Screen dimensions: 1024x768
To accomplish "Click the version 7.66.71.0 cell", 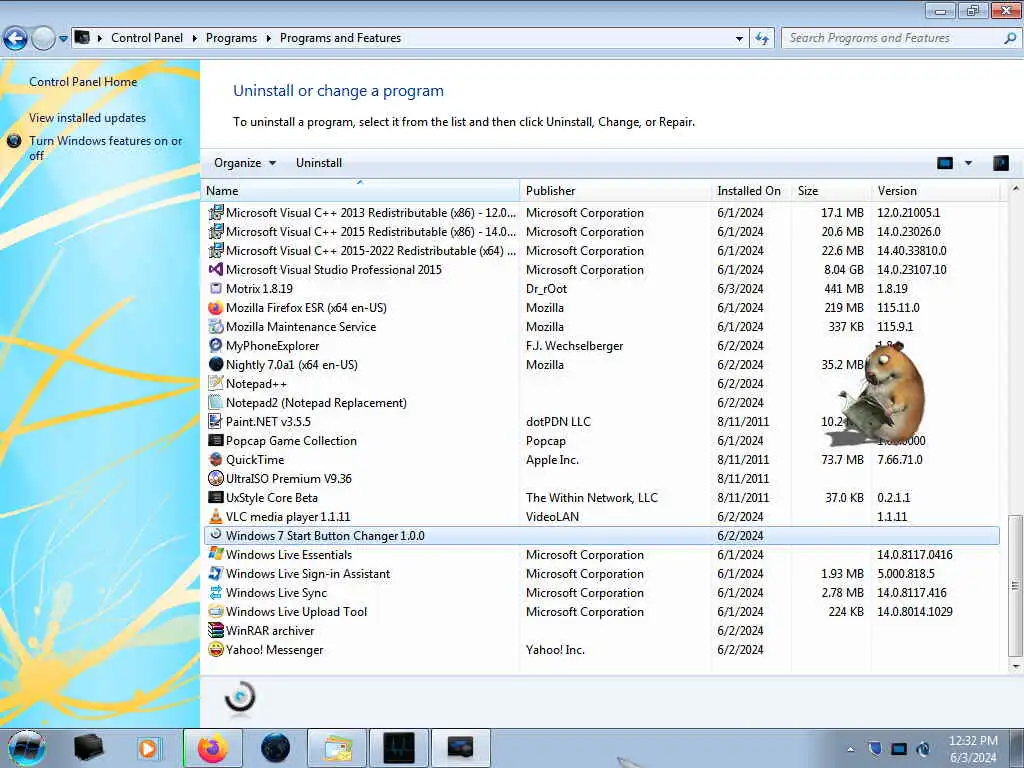I will pos(900,460).
